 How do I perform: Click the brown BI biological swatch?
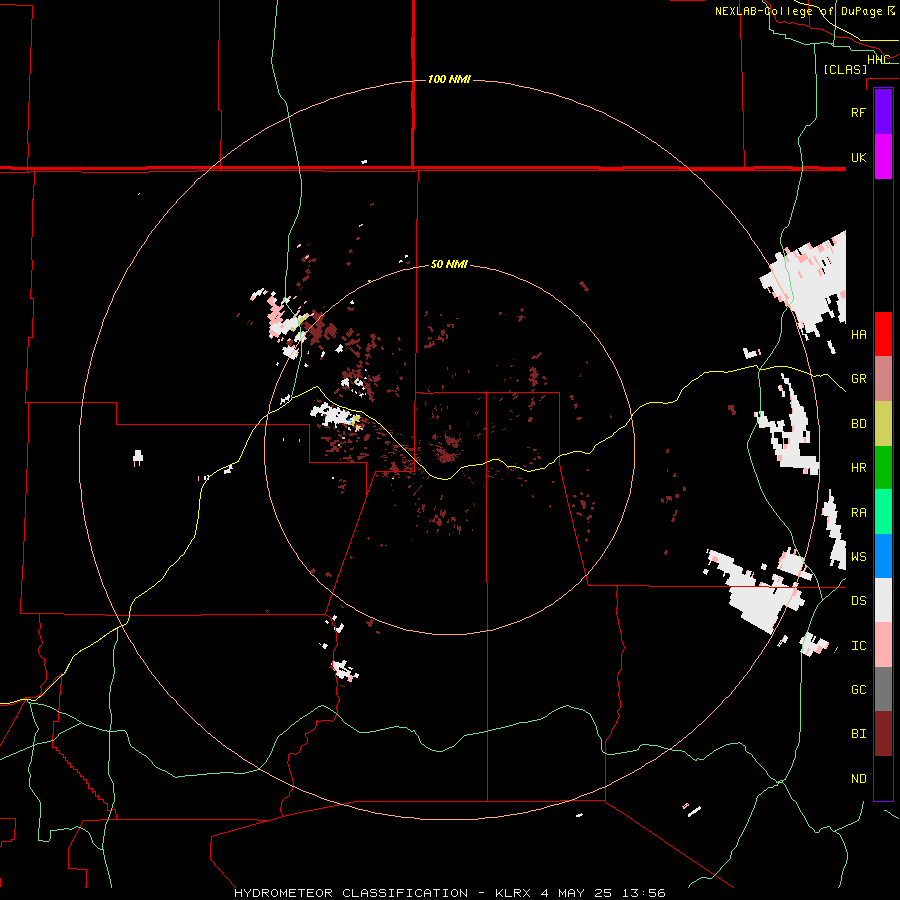883,734
